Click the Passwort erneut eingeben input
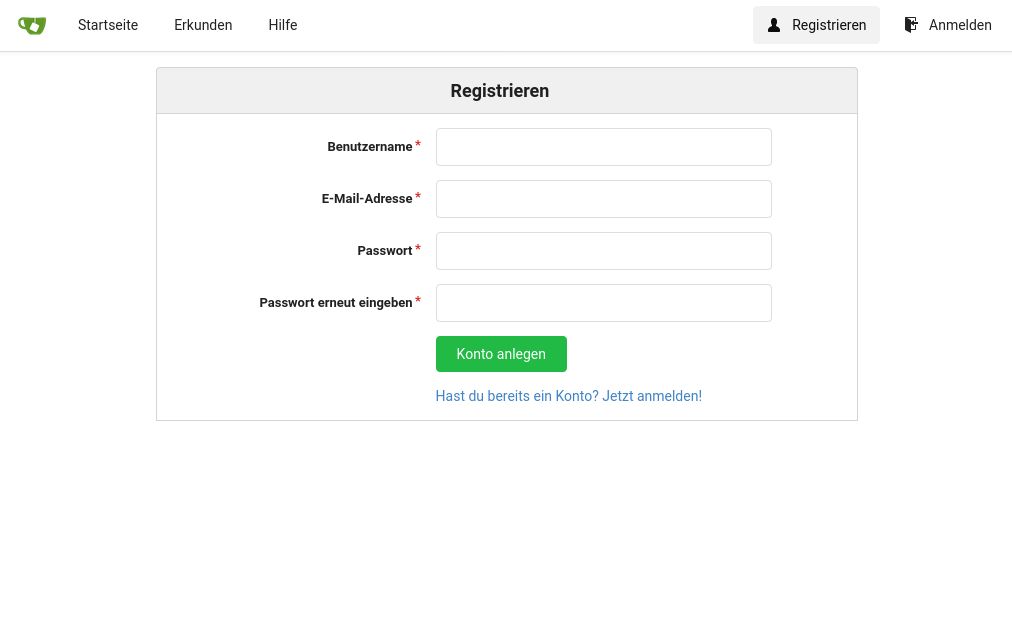The height and width of the screenshot is (617, 1012). click(x=603, y=303)
